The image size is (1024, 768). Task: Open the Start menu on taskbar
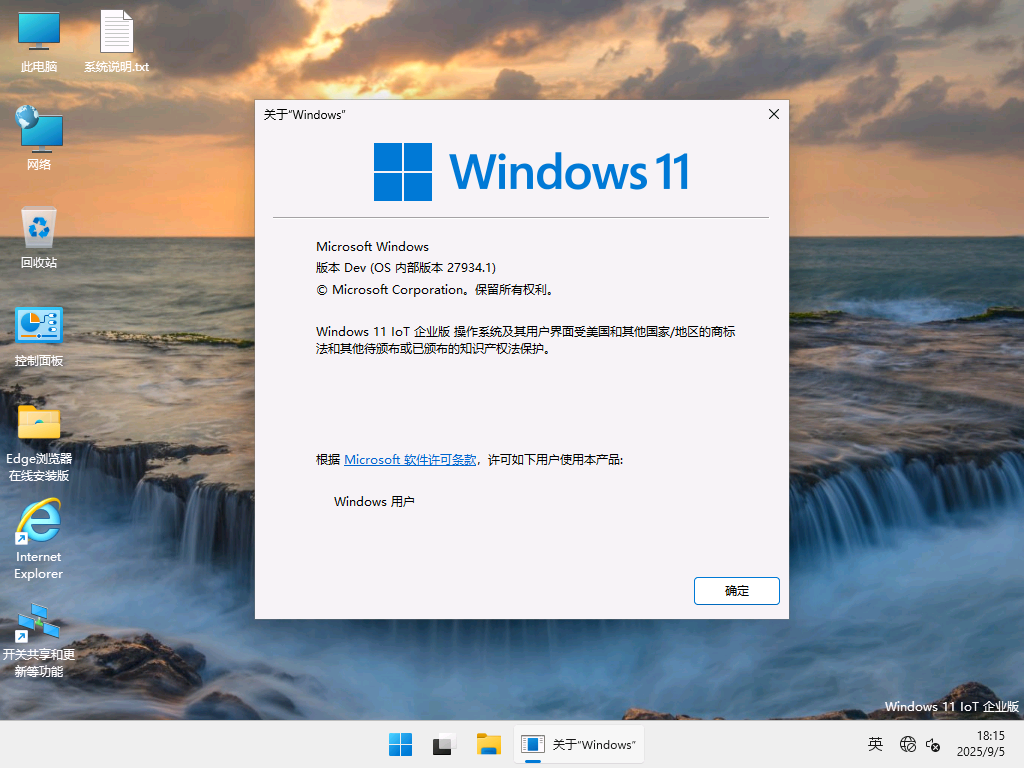(x=400, y=744)
